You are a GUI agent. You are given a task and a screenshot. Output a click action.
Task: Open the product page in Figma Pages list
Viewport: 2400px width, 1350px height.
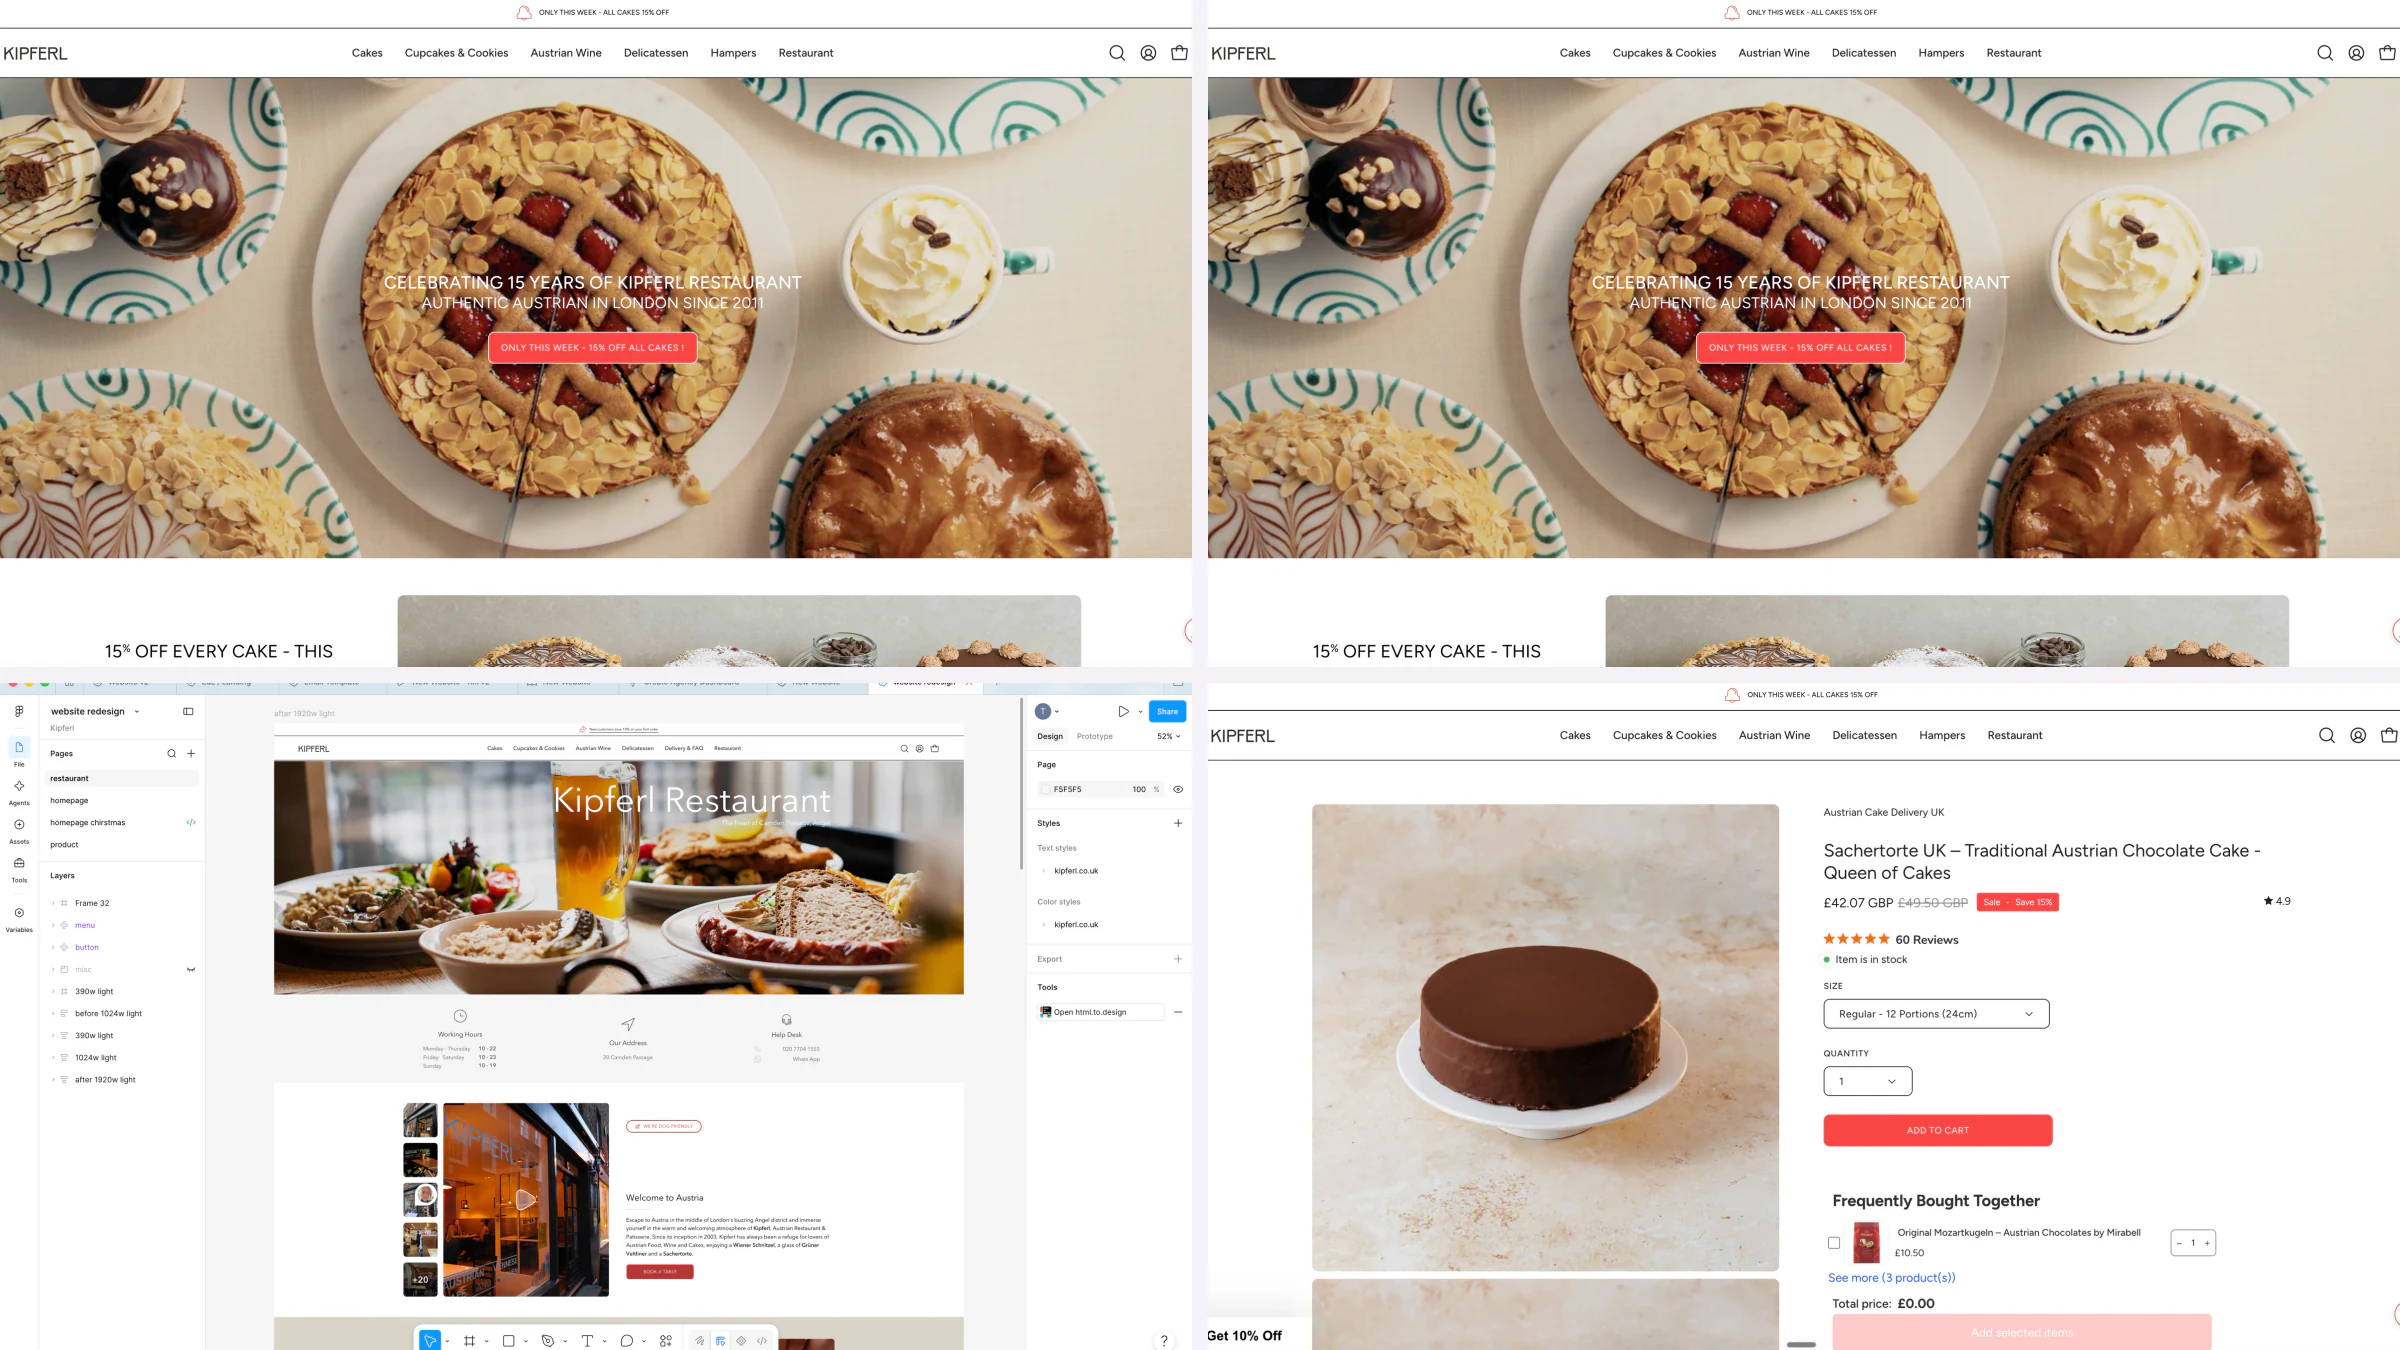click(64, 844)
